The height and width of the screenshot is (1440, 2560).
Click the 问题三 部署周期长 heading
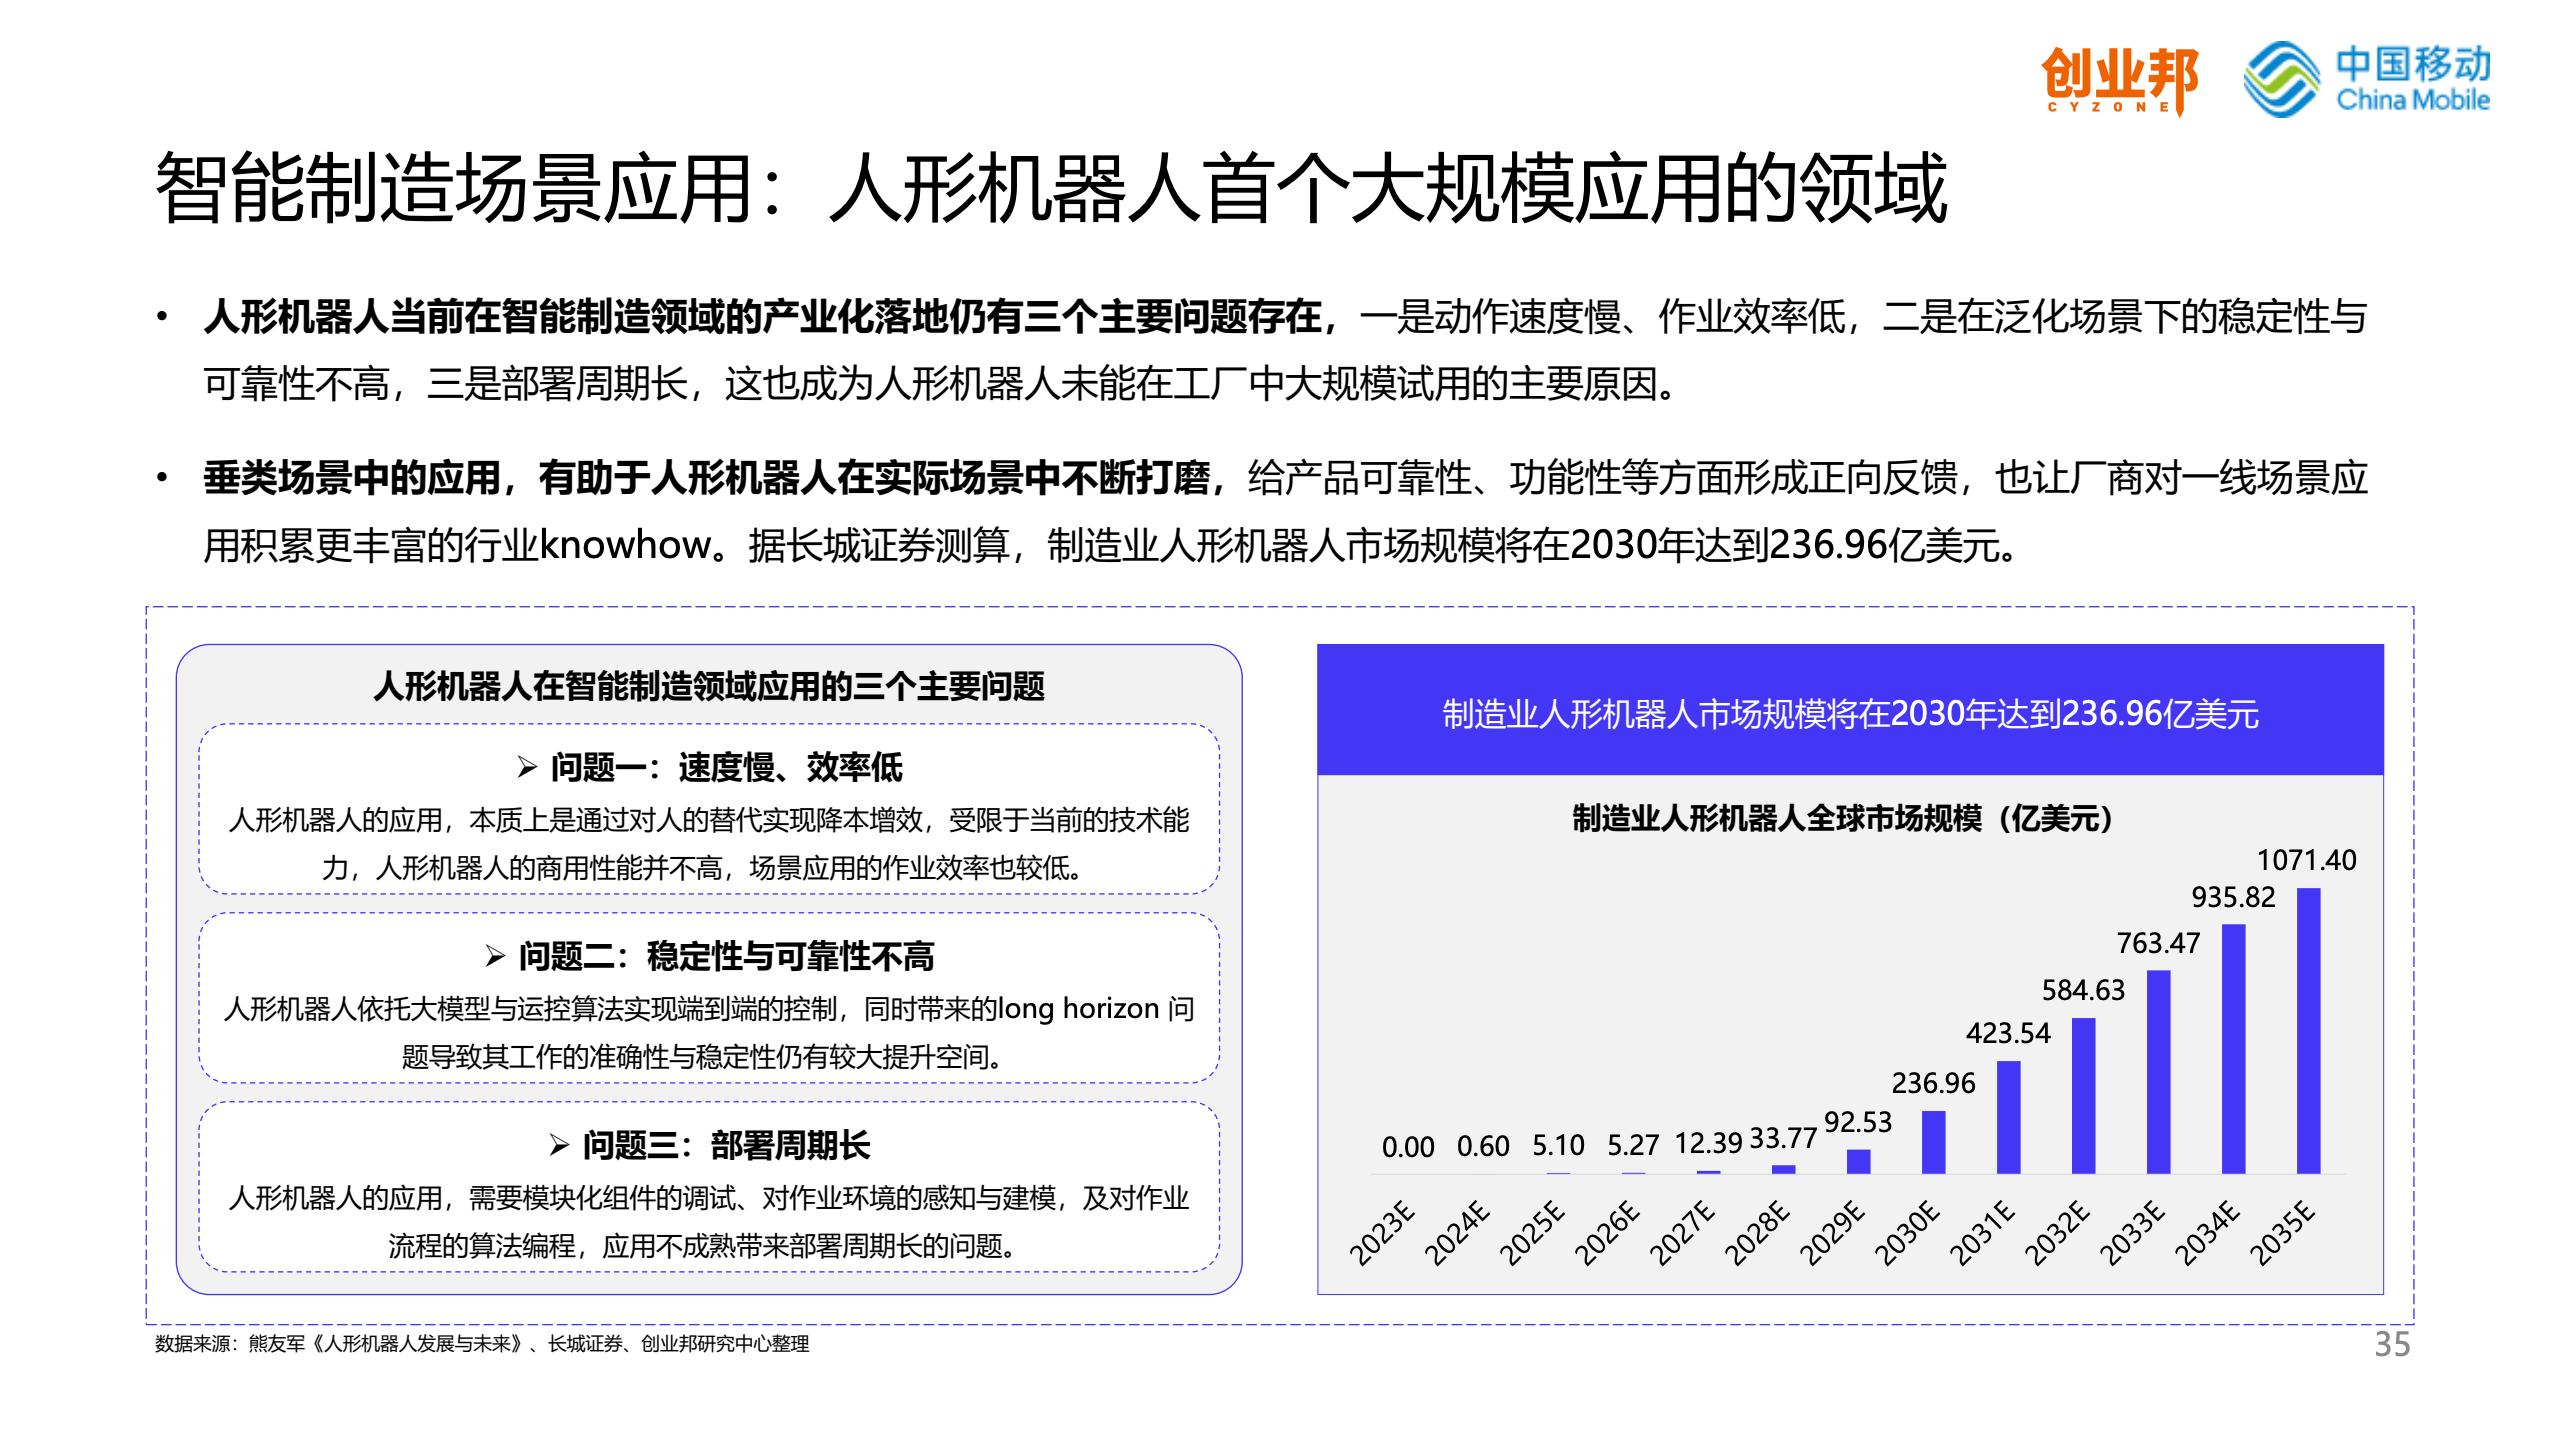coord(726,1146)
